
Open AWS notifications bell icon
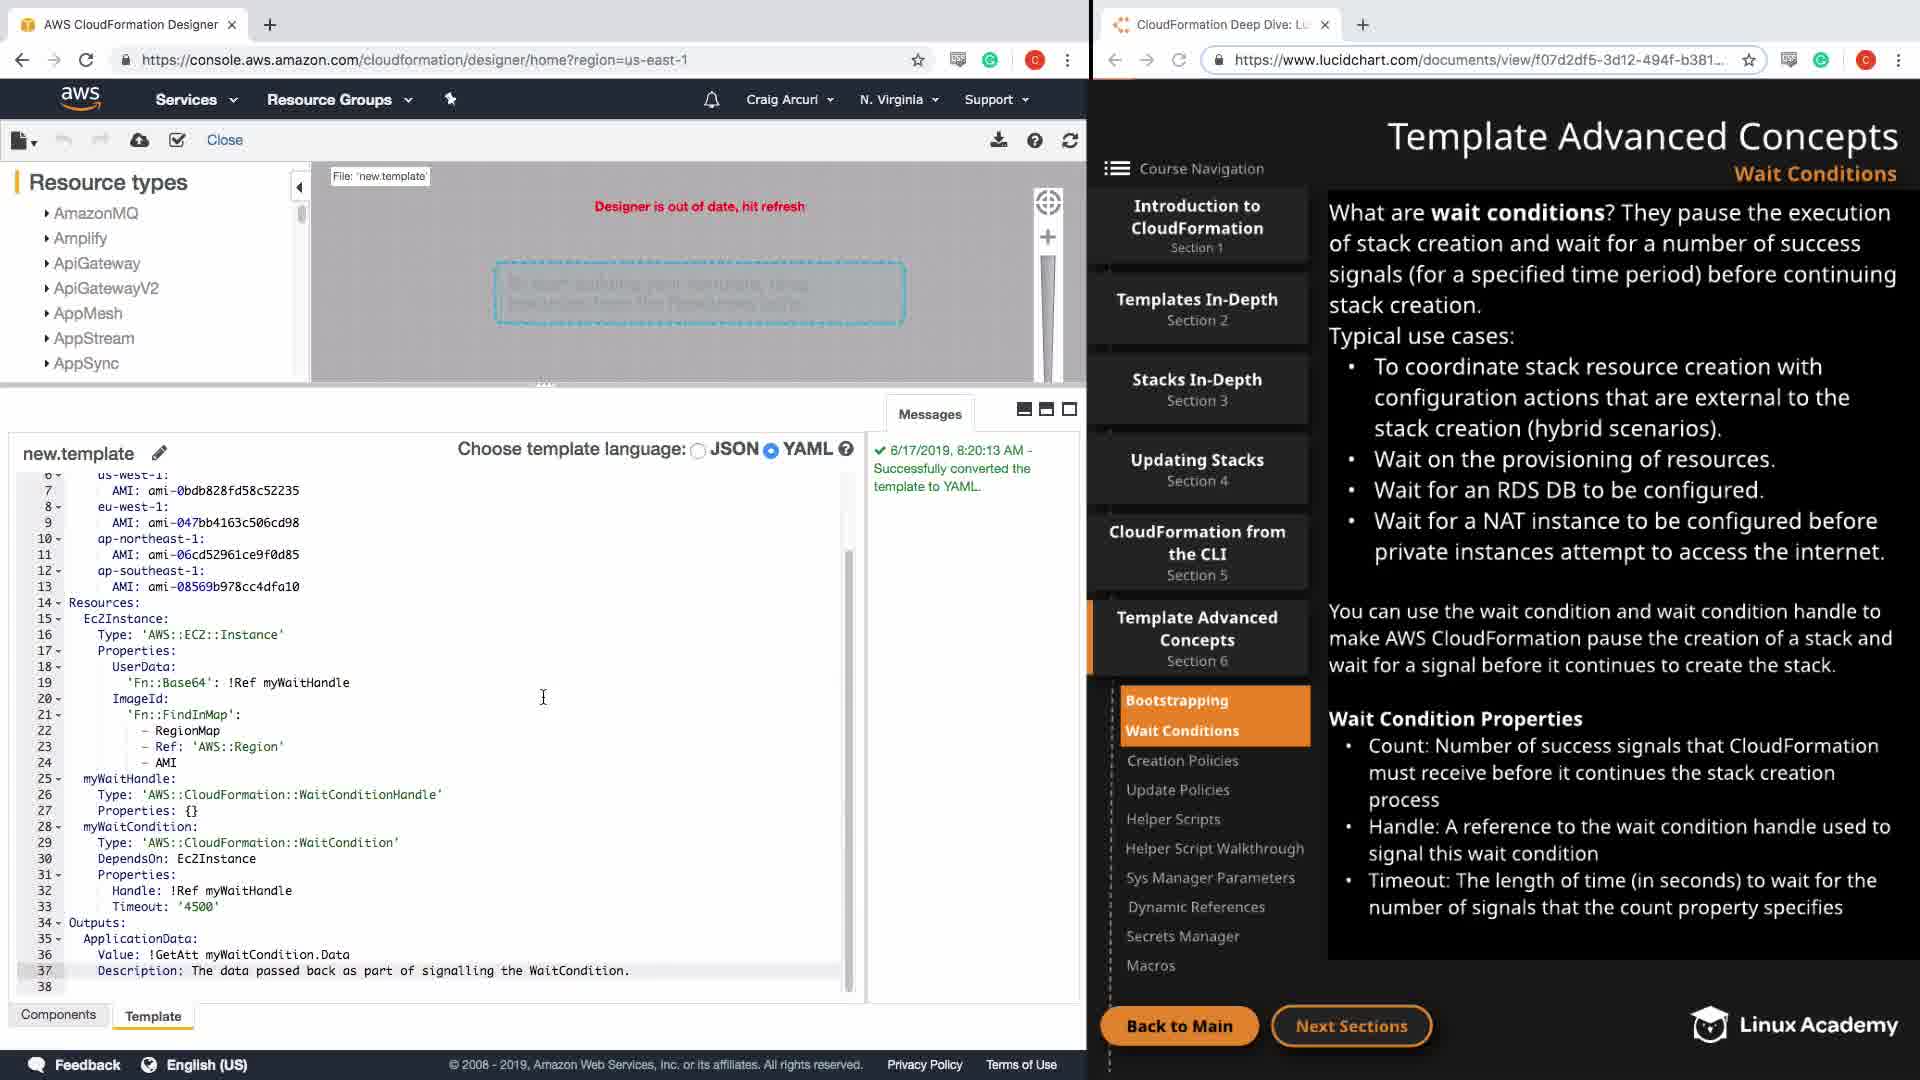pos(711,99)
